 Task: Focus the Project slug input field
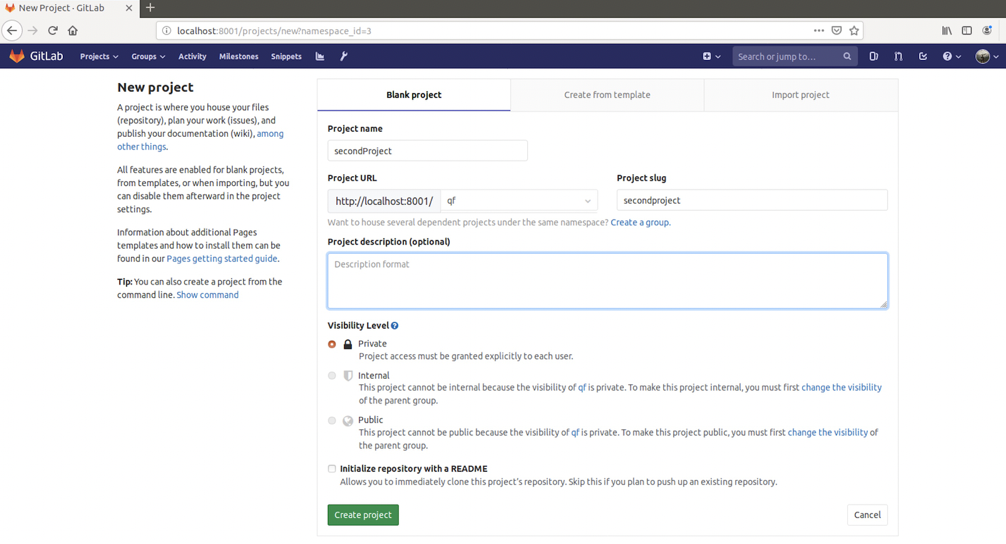752,200
